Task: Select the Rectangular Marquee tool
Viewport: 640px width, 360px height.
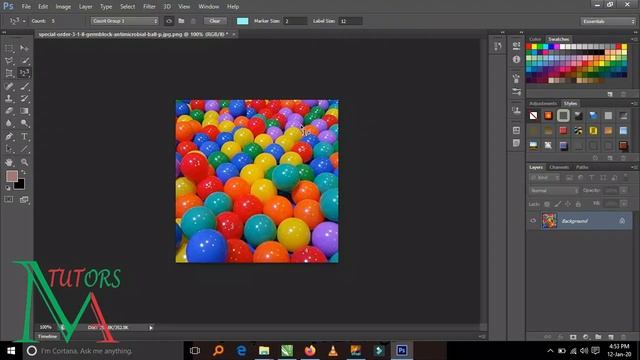Action: pos(9,49)
